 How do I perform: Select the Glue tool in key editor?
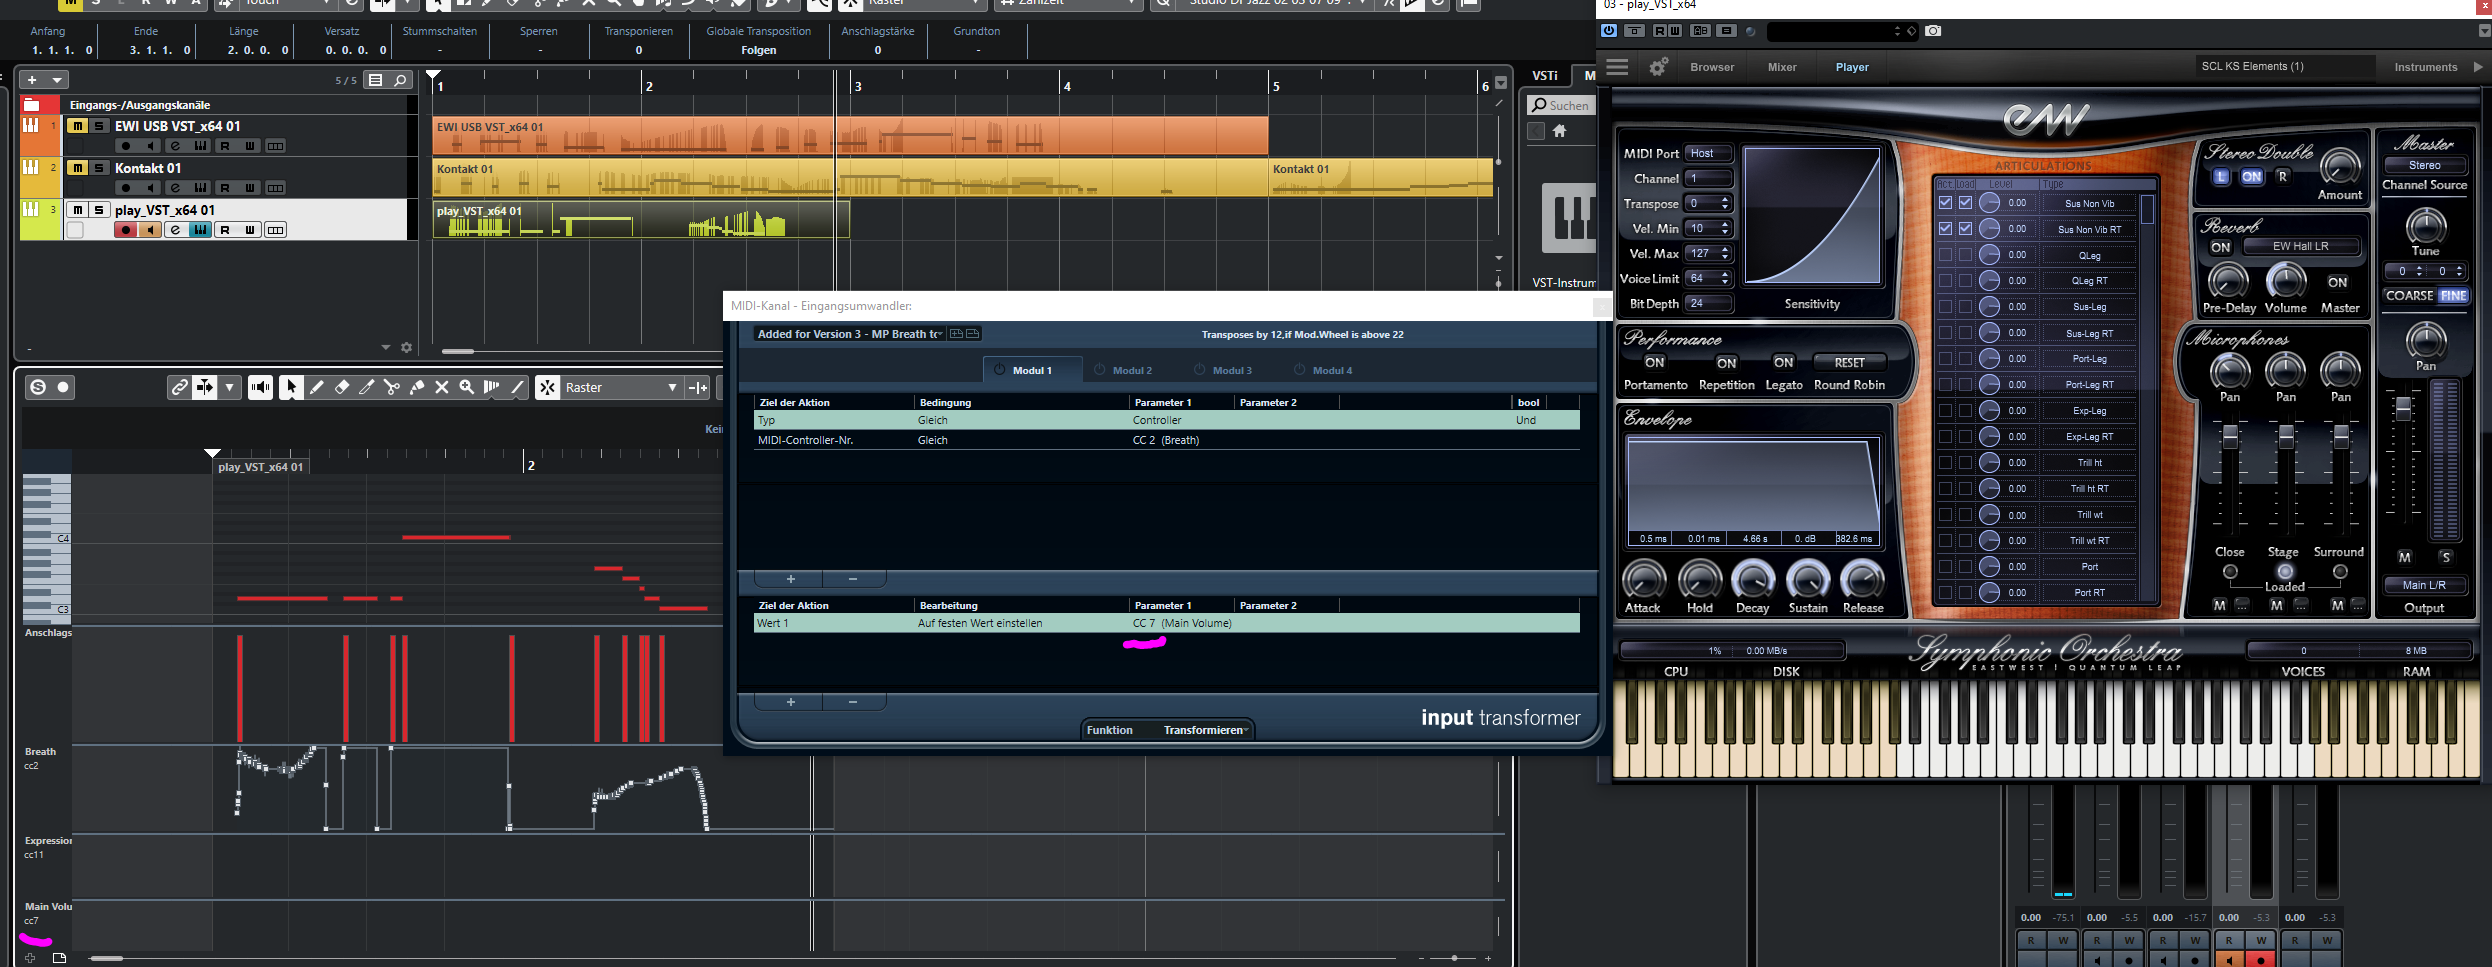(417, 388)
